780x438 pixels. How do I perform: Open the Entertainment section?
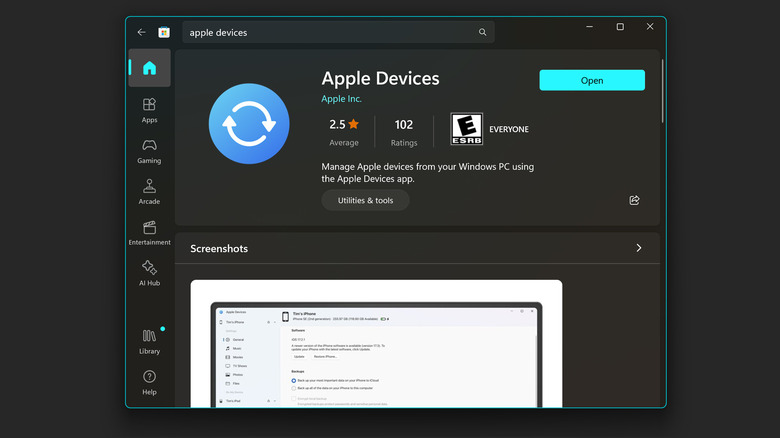[149, 233]
